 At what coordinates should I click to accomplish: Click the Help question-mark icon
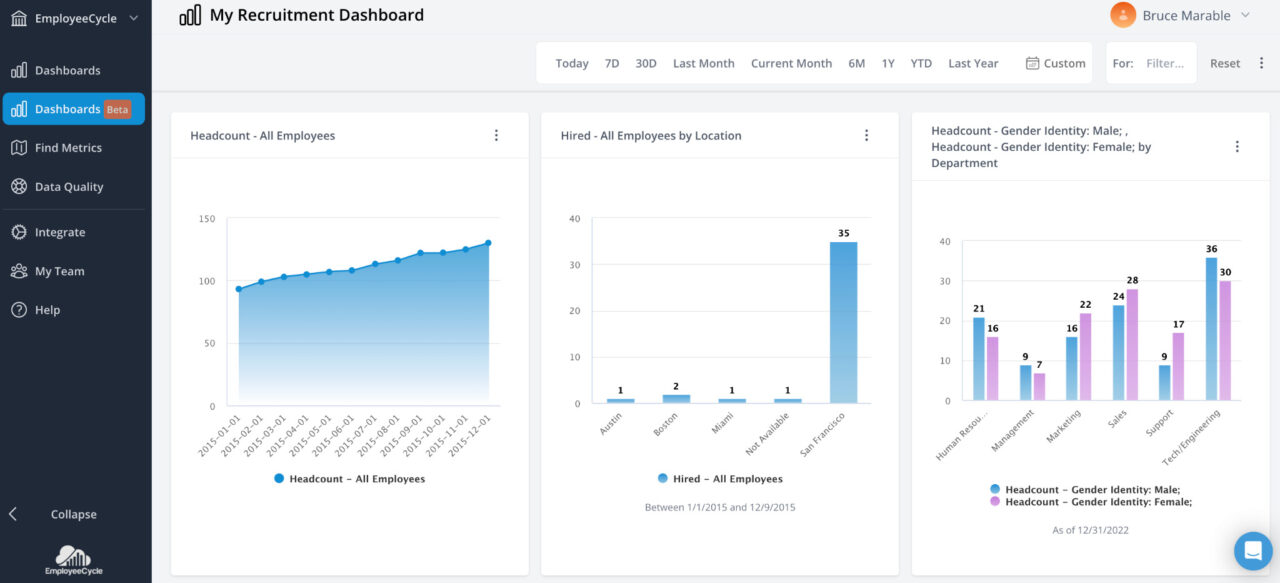[17, 309]
